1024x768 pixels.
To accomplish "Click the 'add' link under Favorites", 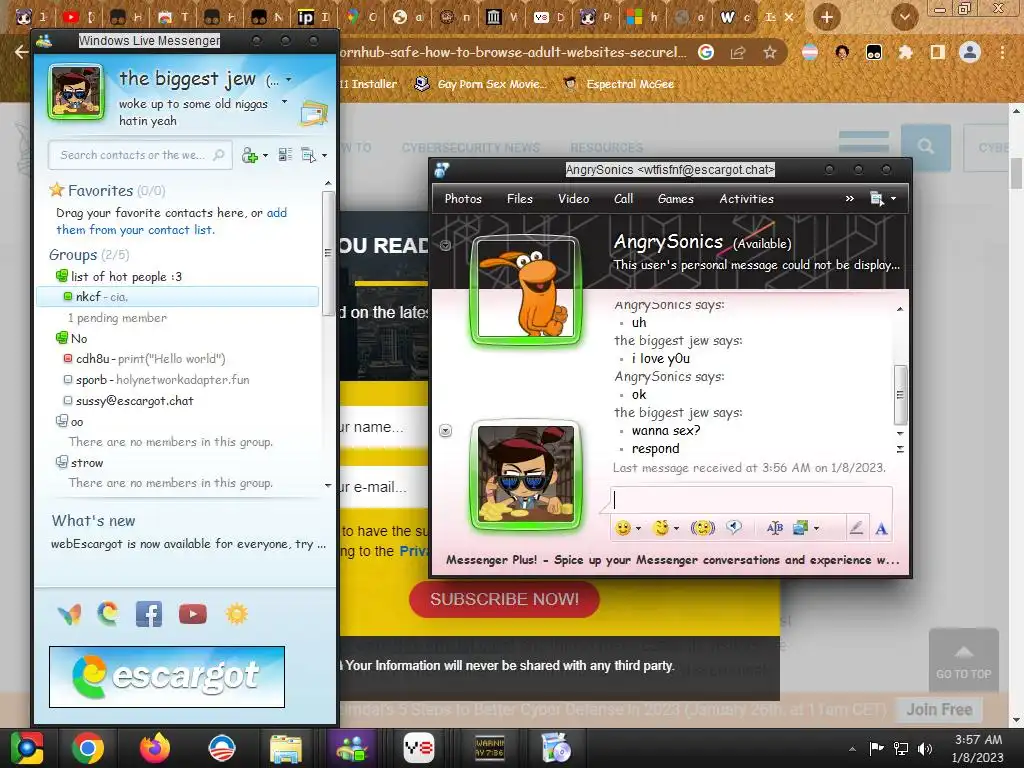I will [276, 213].
